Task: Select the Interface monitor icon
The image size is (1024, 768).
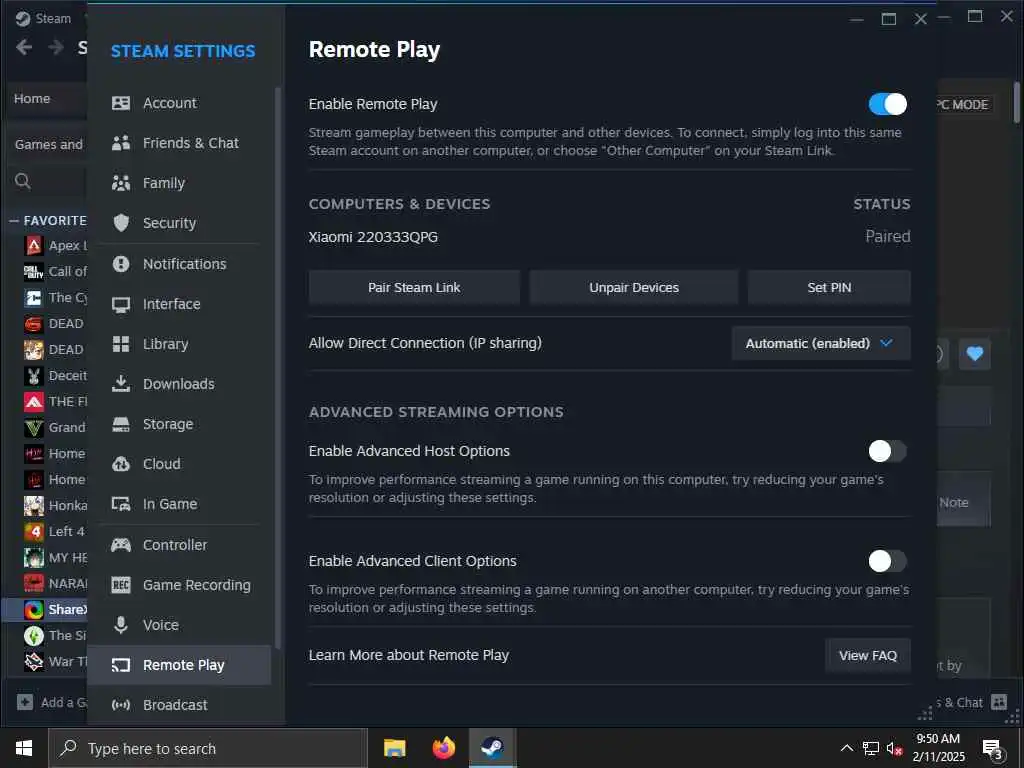Action: (121, 304)
